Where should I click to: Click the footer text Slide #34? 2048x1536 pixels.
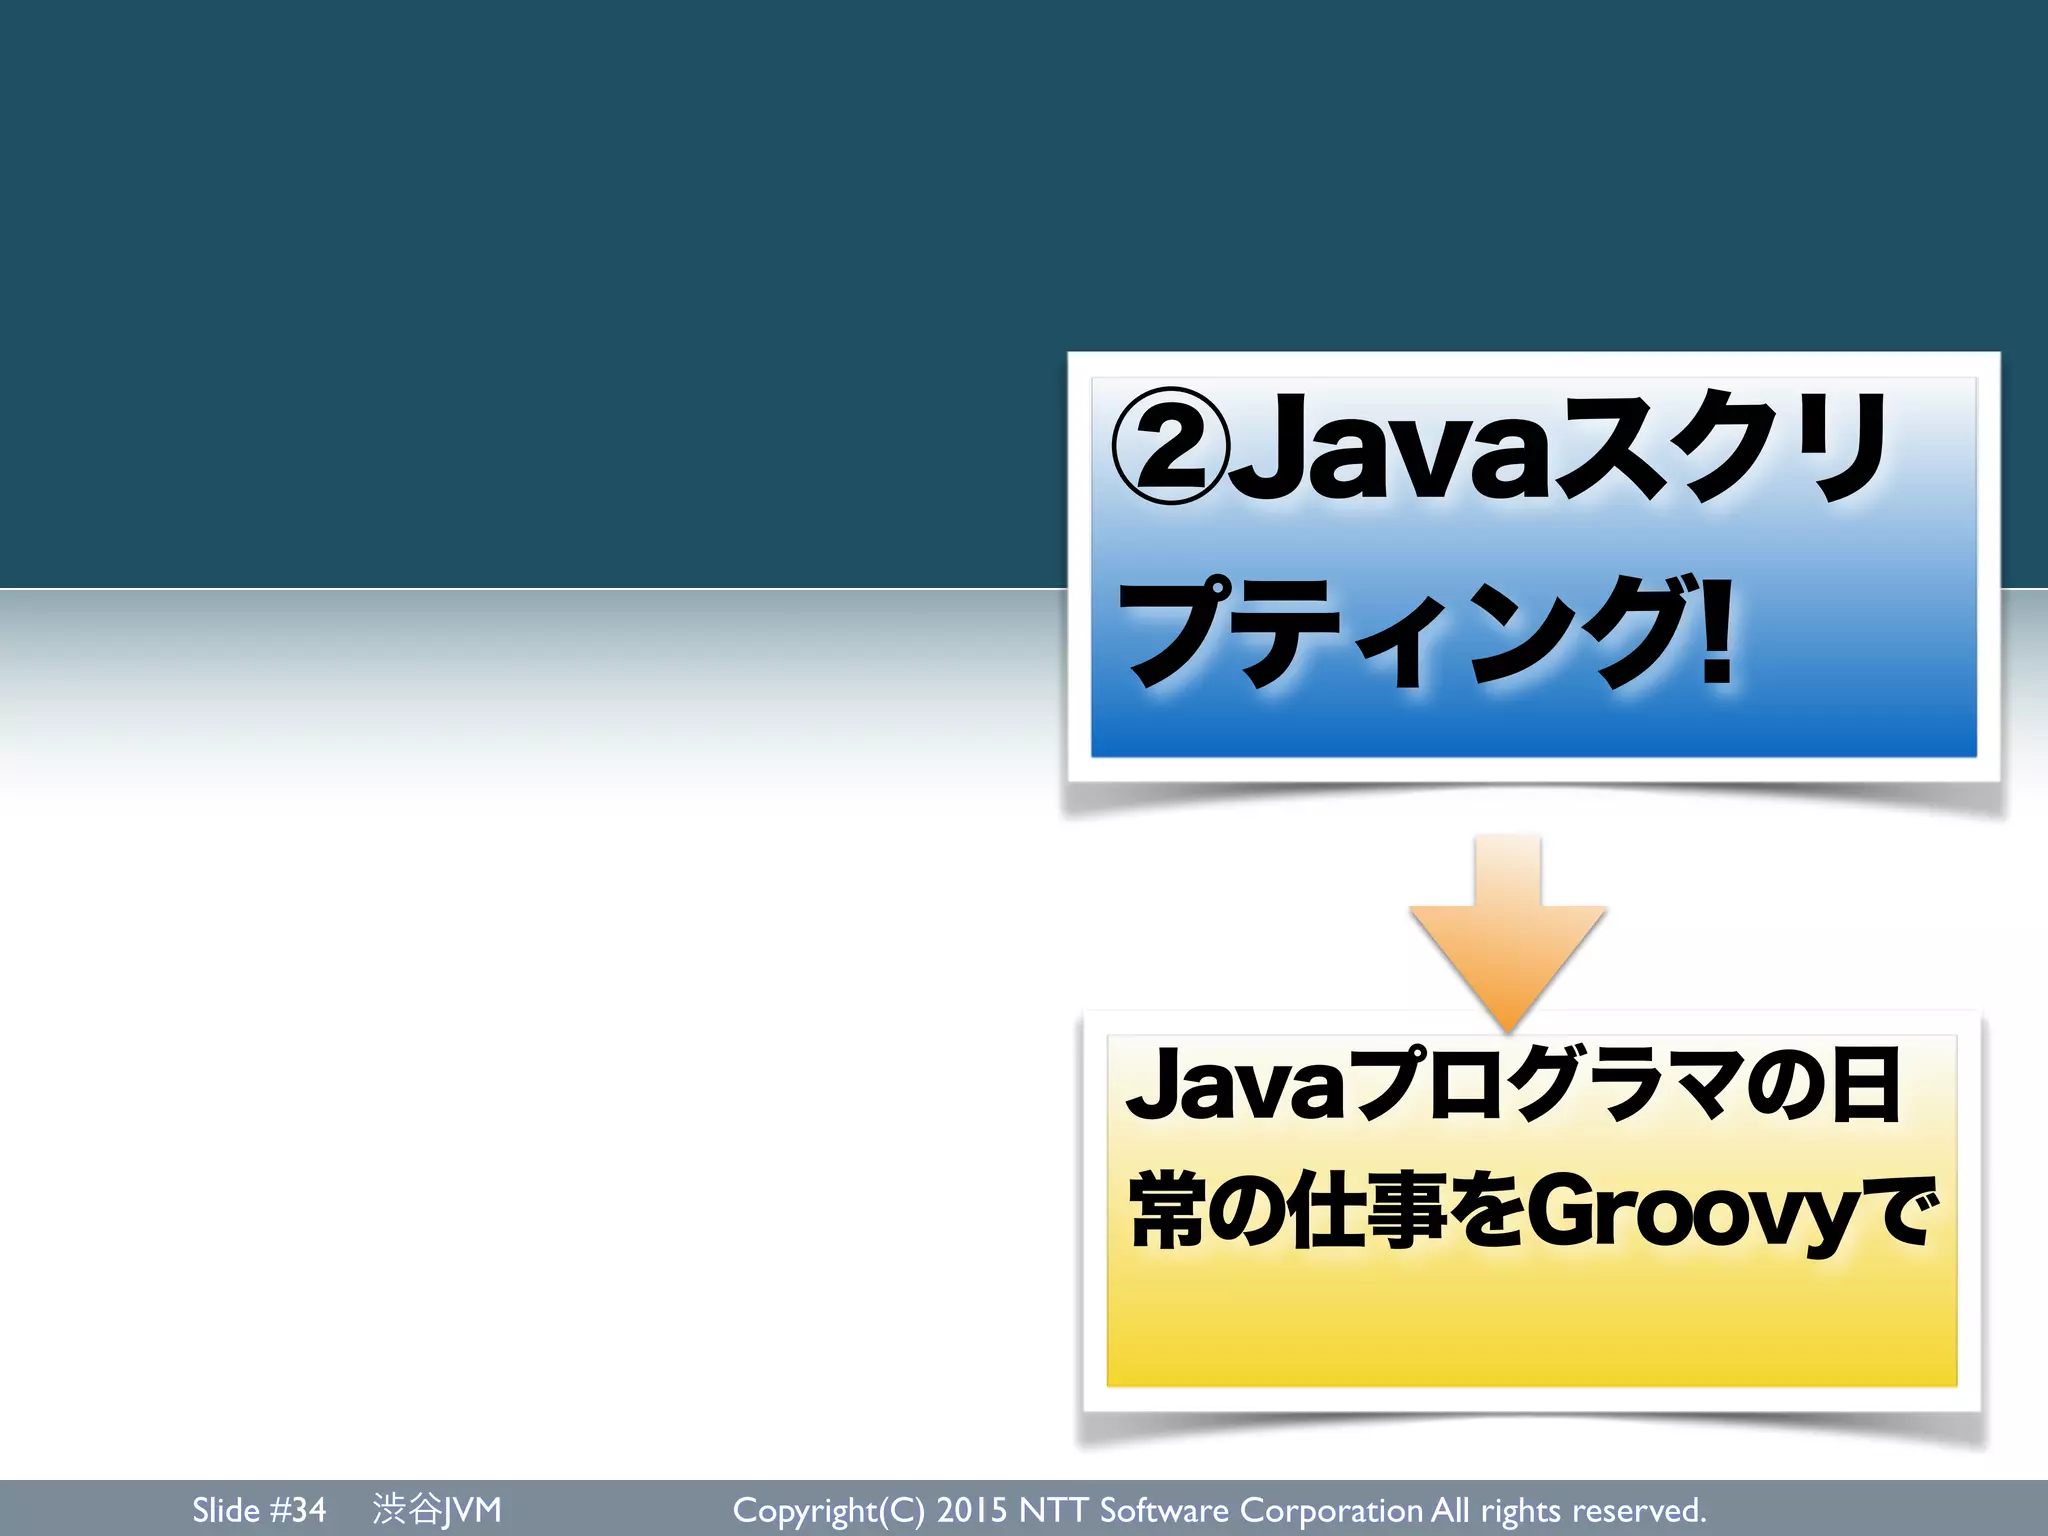(x=259, y=1509)
